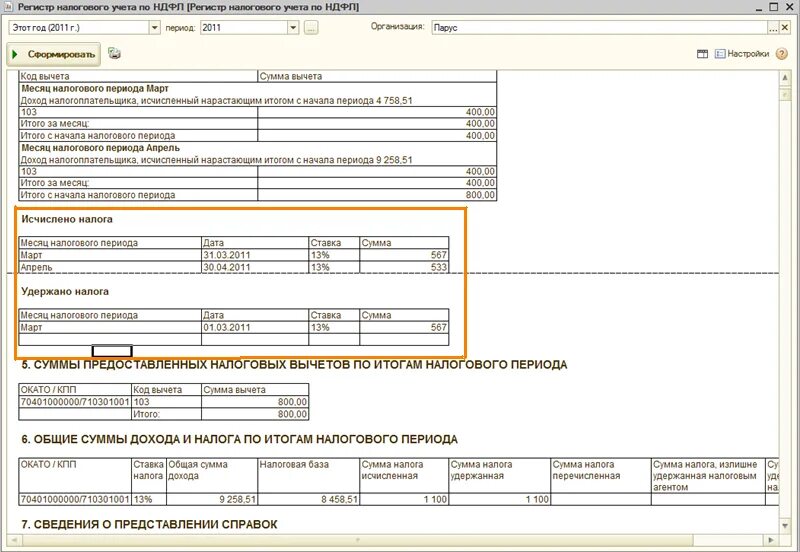Click the horizontal scrollbar left arrow
Image resolution: width=800 pixels, height=552 pixels.
click(x=14, y=539)
